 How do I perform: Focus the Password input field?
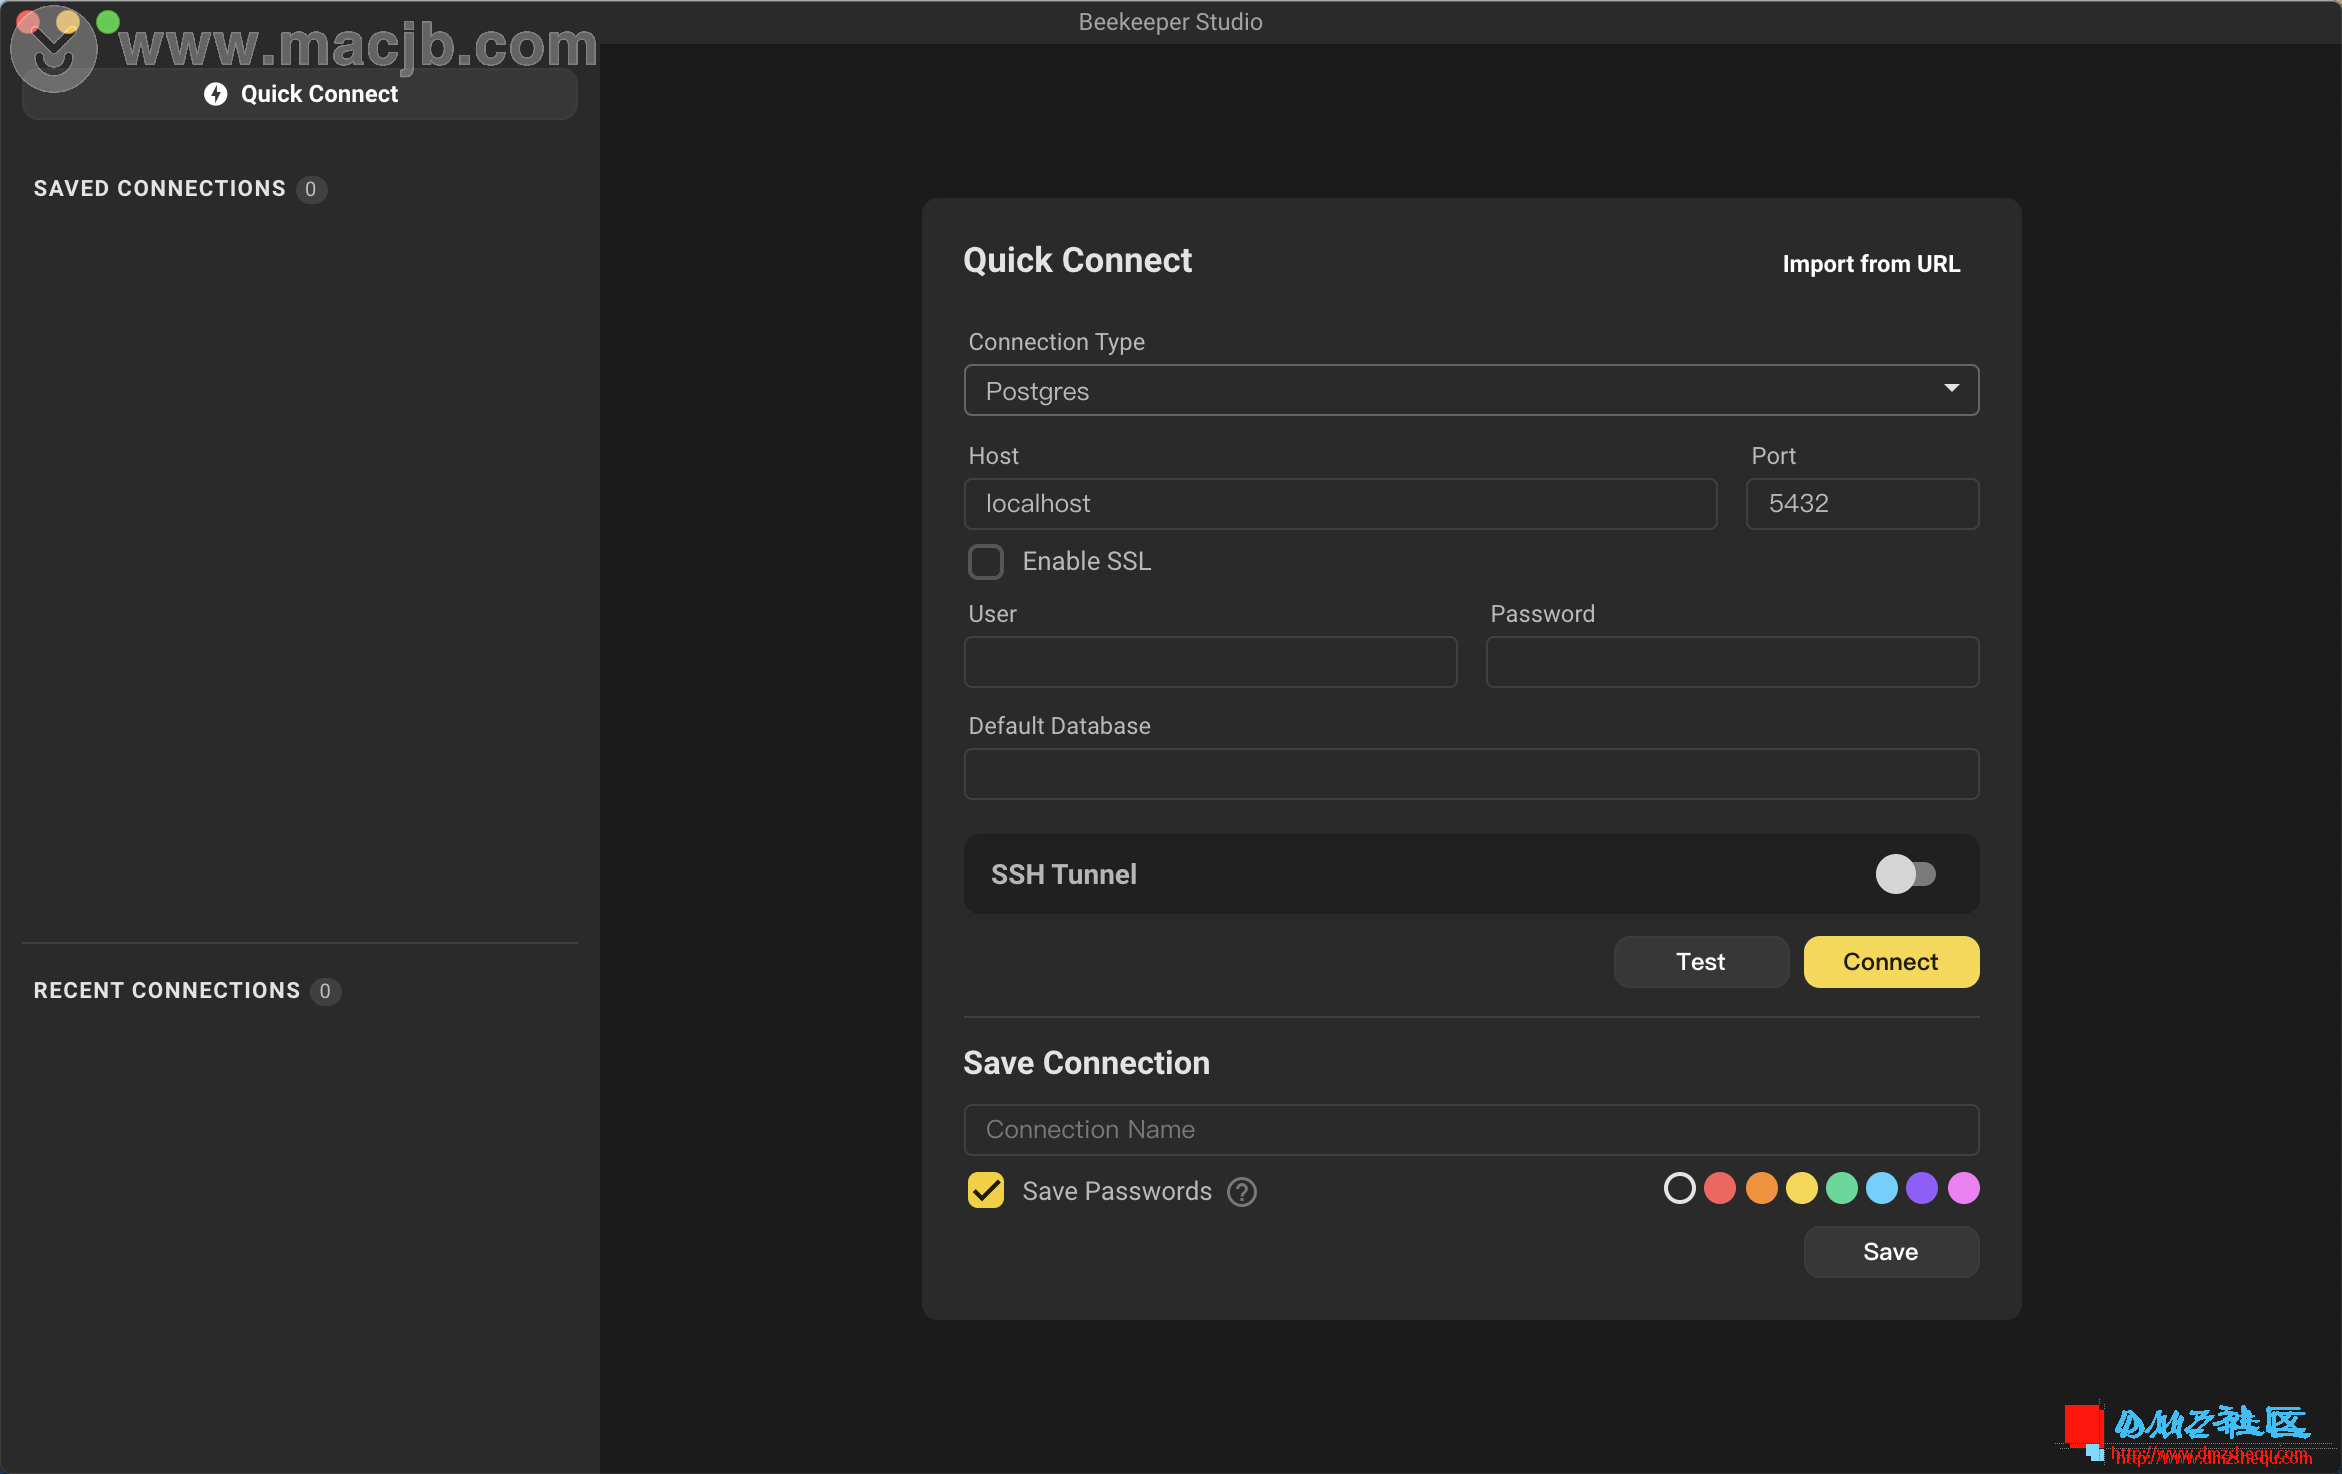[1732, 662]
